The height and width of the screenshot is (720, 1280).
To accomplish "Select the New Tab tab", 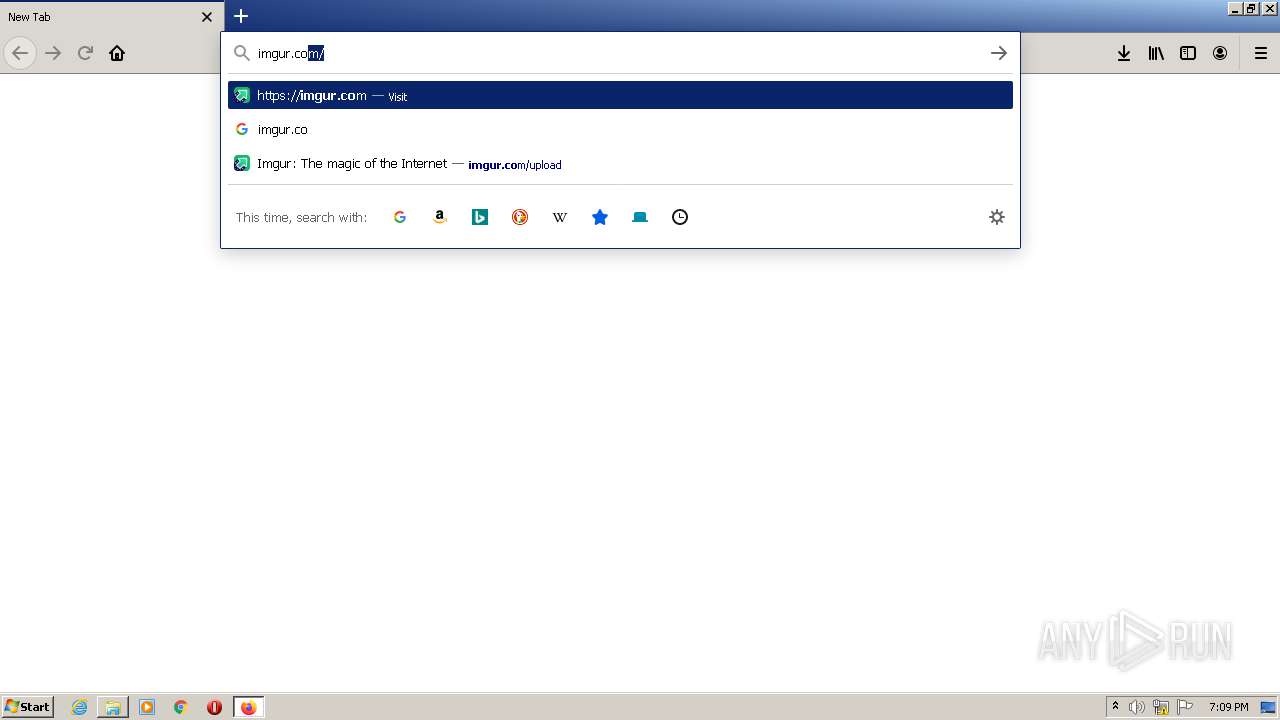I will (x=110, y=17).
